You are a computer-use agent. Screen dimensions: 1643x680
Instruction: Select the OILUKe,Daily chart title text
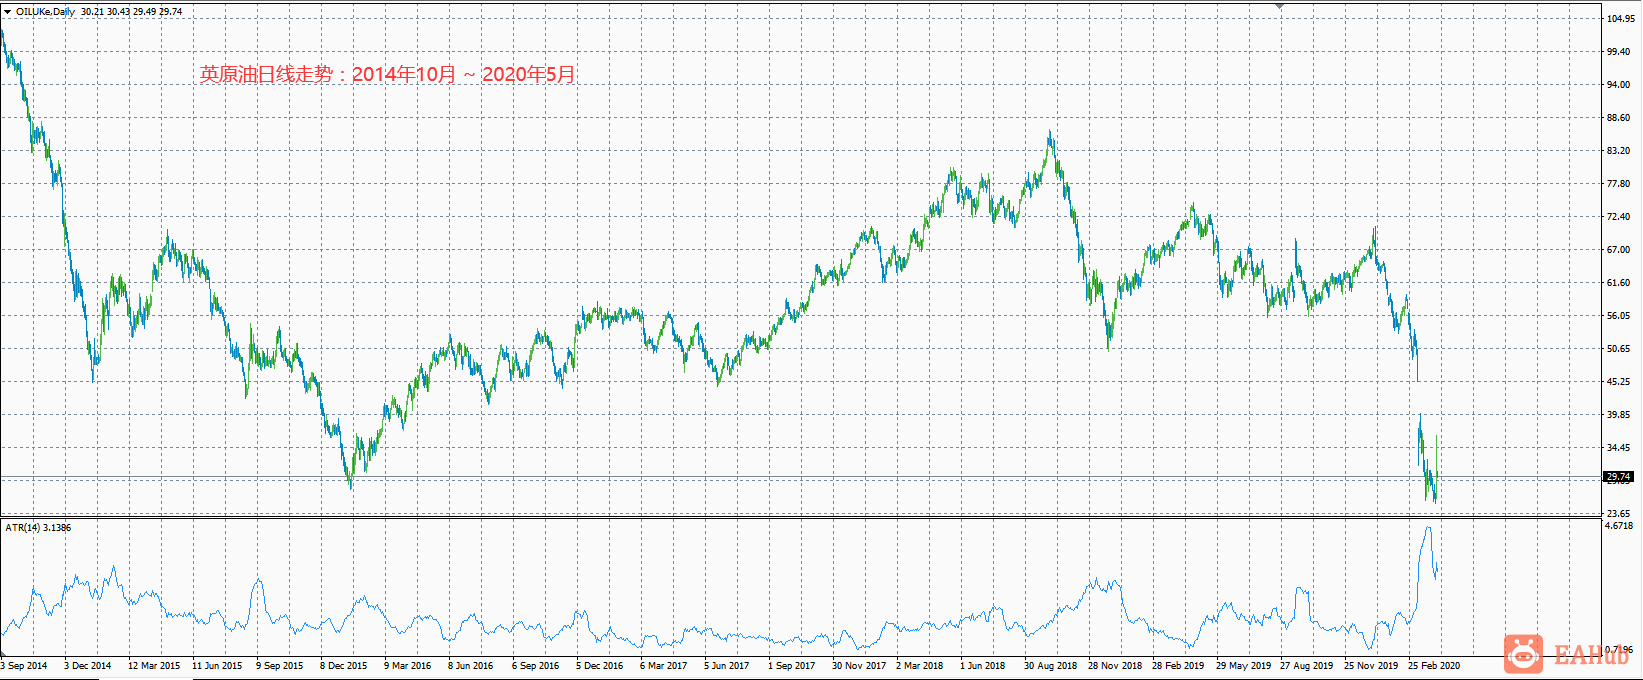pyautogui.click(x=45, y=12)
